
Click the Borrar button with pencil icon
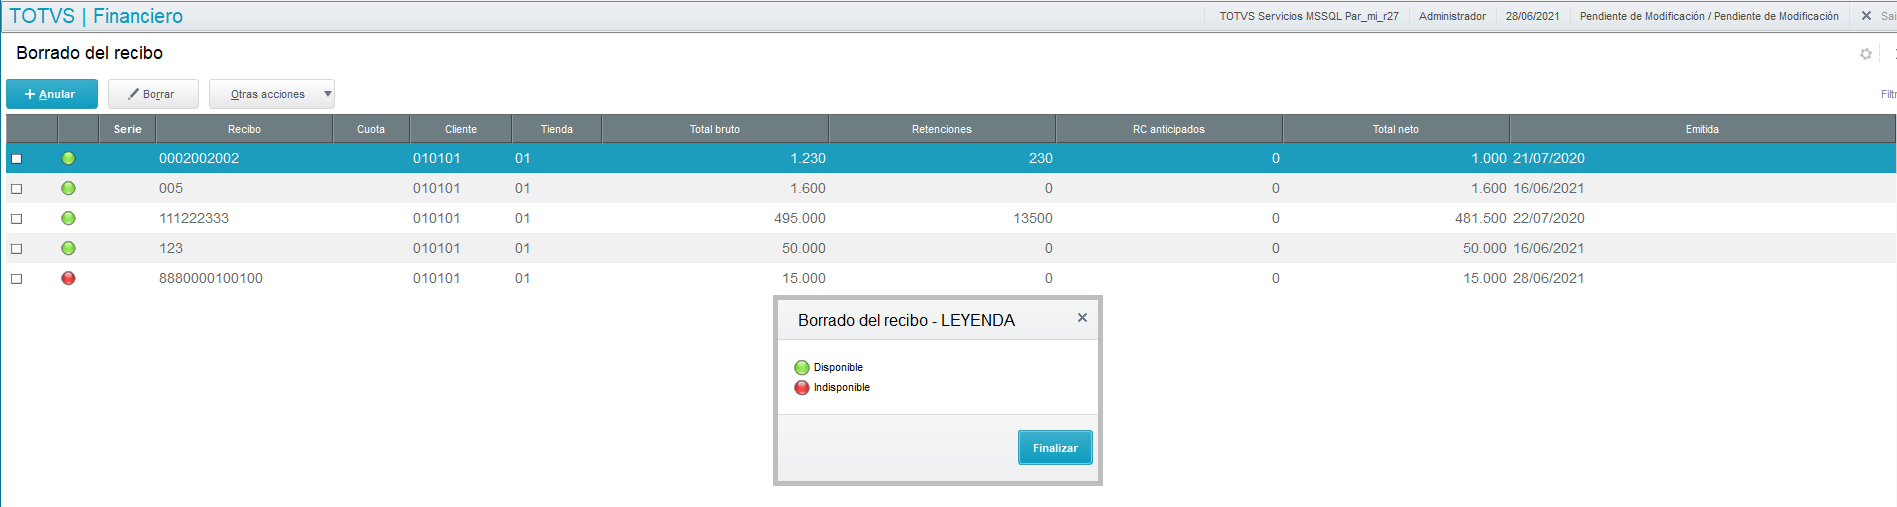tap(153, 94)
